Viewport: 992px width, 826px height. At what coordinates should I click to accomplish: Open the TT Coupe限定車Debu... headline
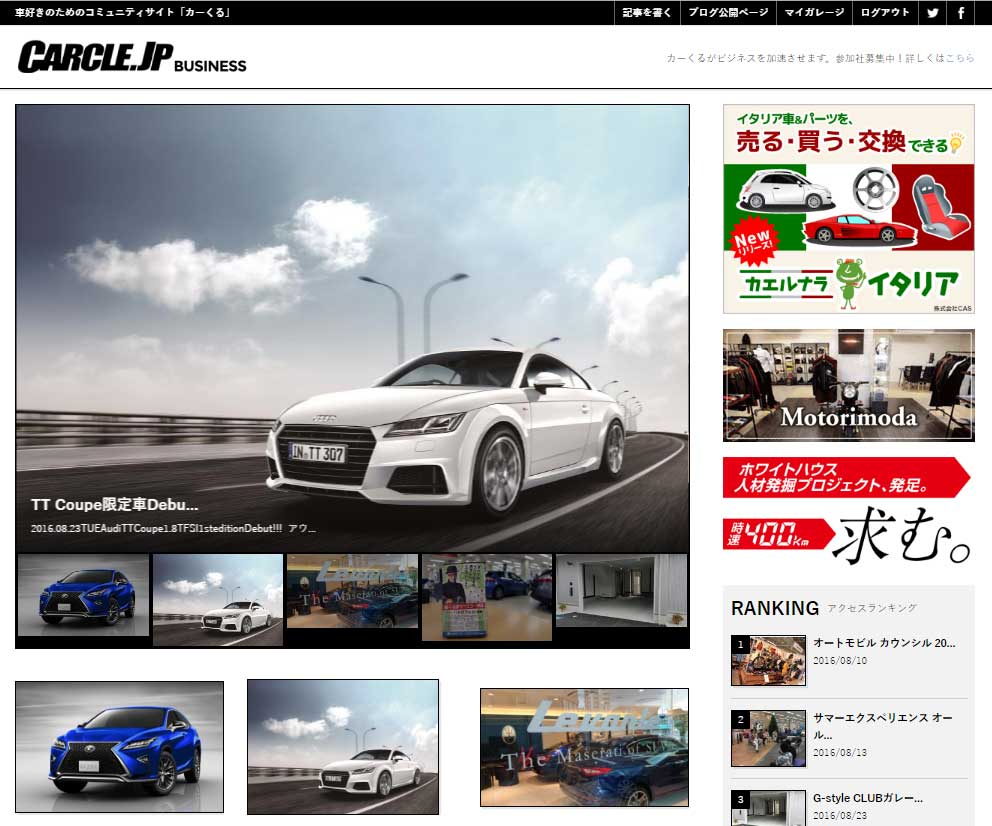(x=115, y=505)
